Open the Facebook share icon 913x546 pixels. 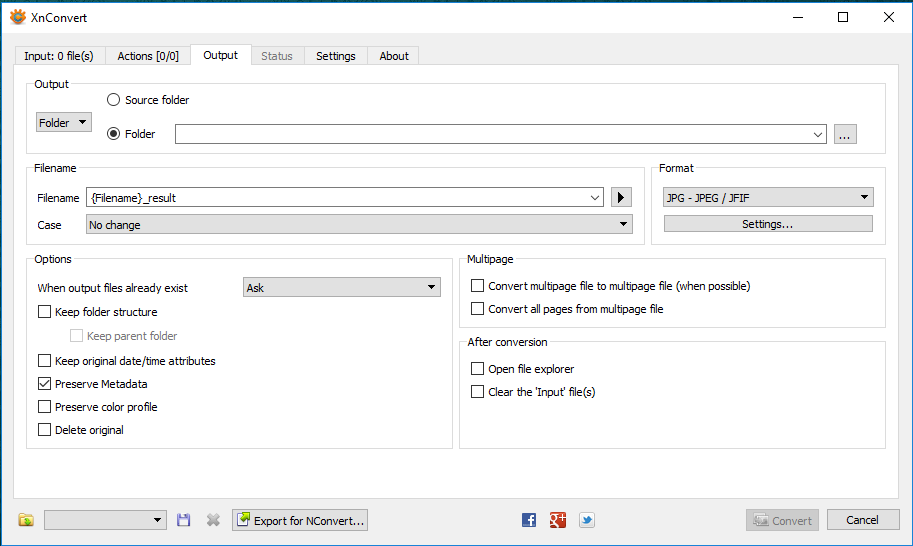(529, 520)
